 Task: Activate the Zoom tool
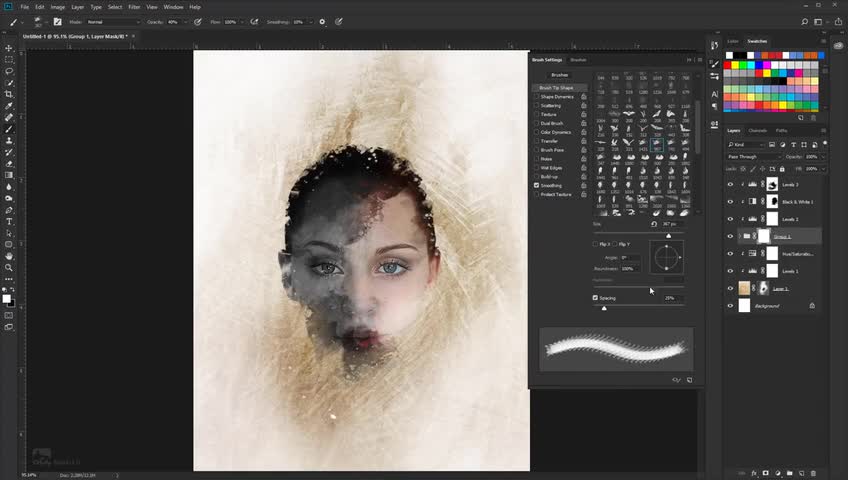coord(9,267)
